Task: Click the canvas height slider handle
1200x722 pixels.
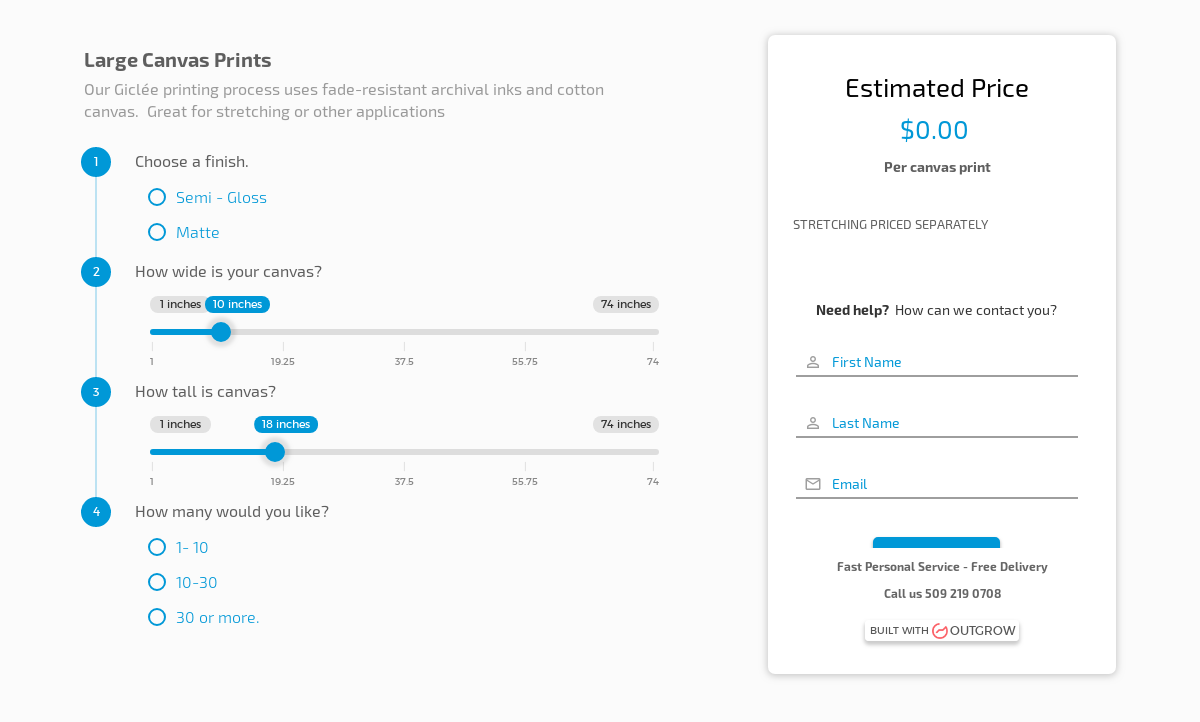Action: (x=275, y=452)
